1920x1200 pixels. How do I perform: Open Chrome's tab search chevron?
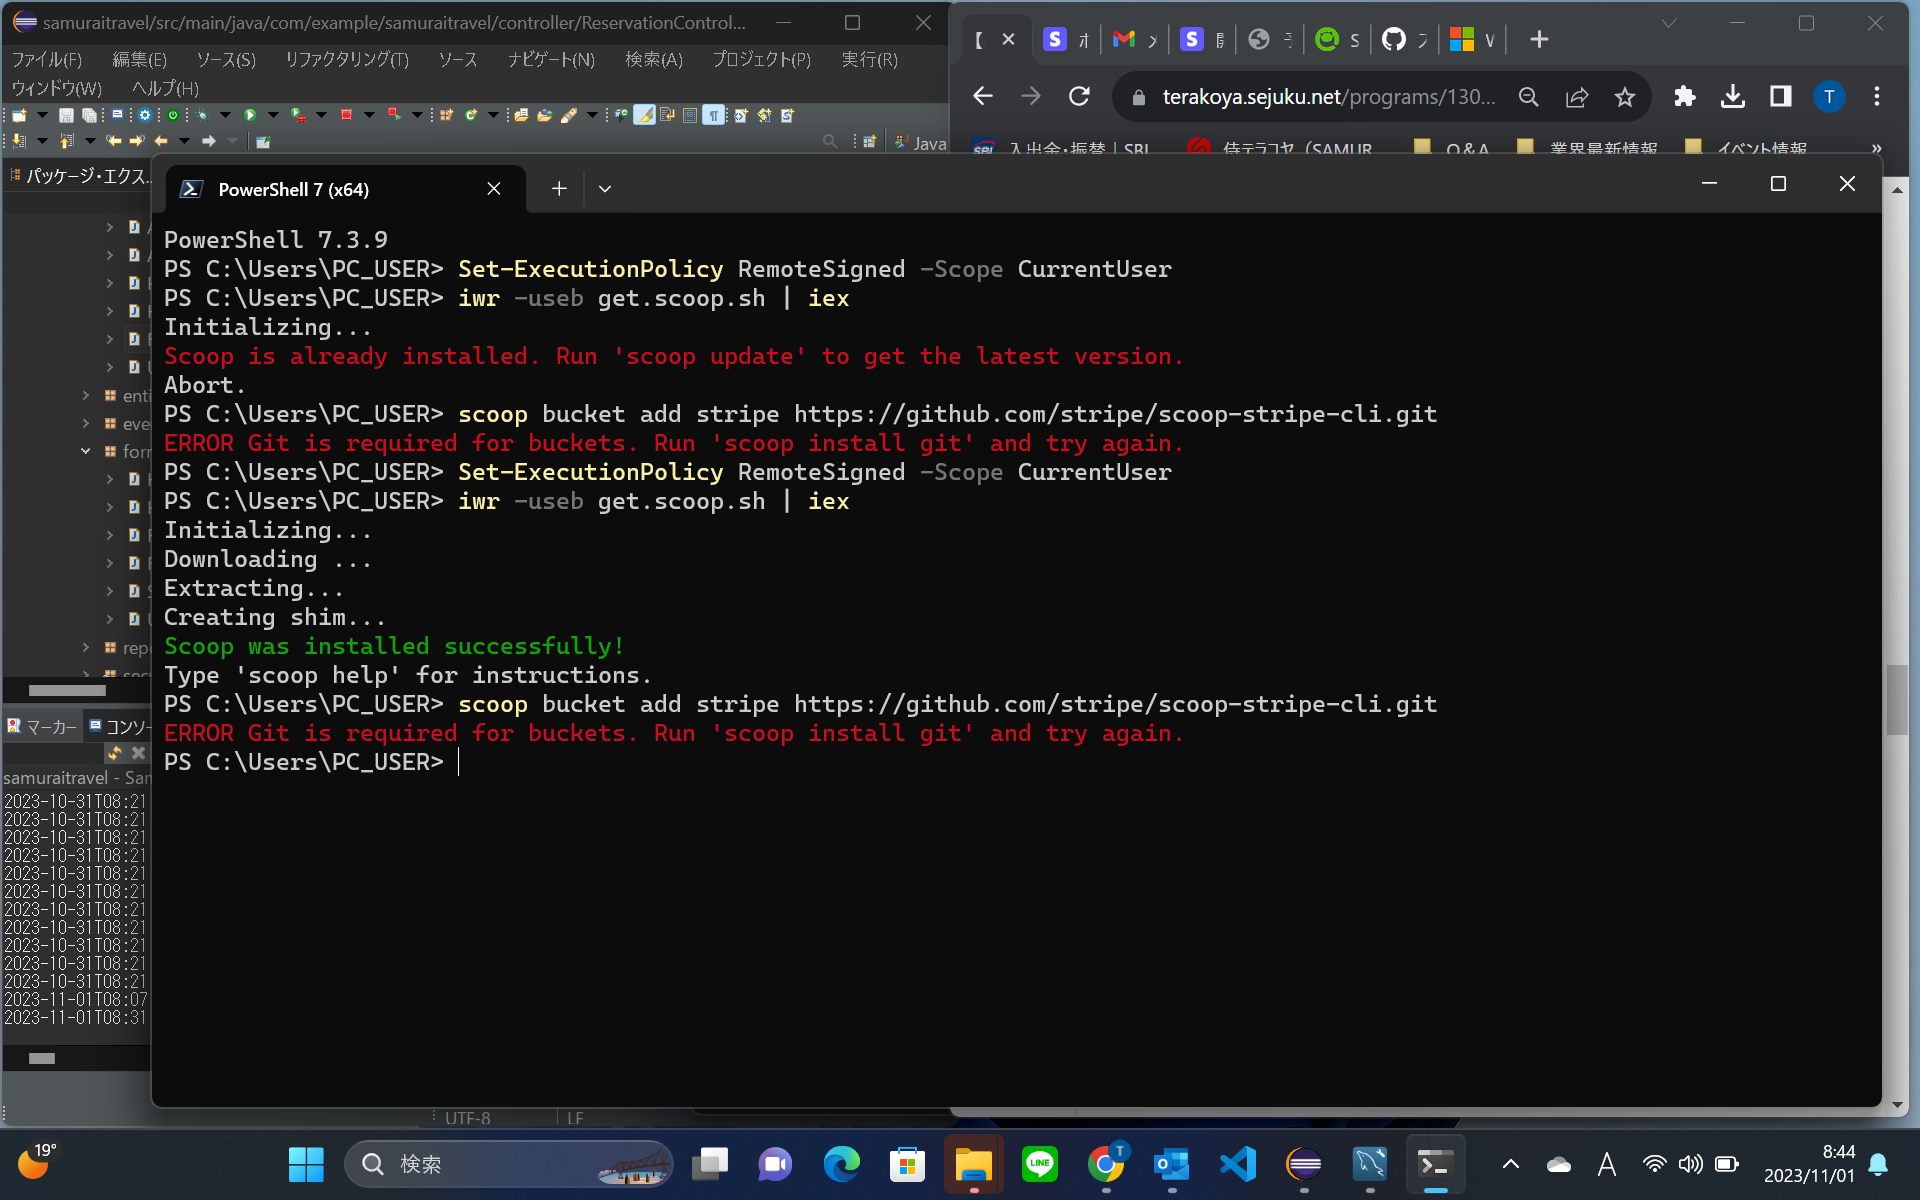click(x=1669, y=23)
